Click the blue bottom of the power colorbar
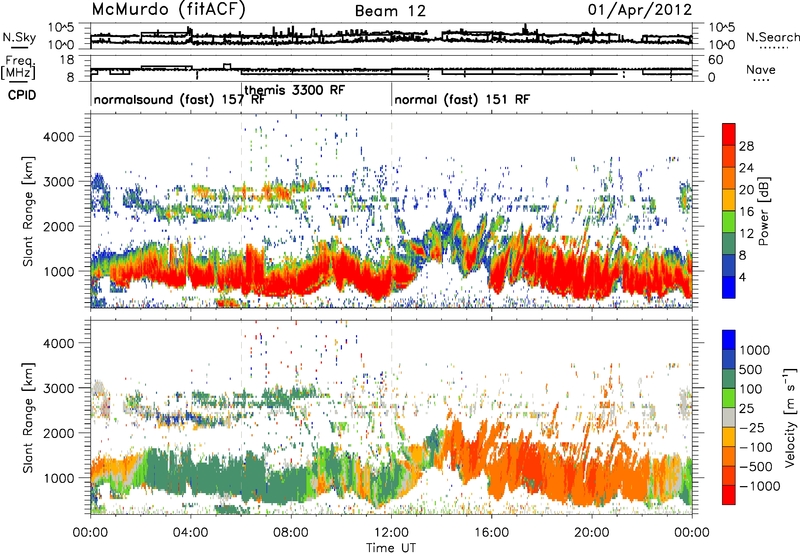800x554 pixels. 729,287
